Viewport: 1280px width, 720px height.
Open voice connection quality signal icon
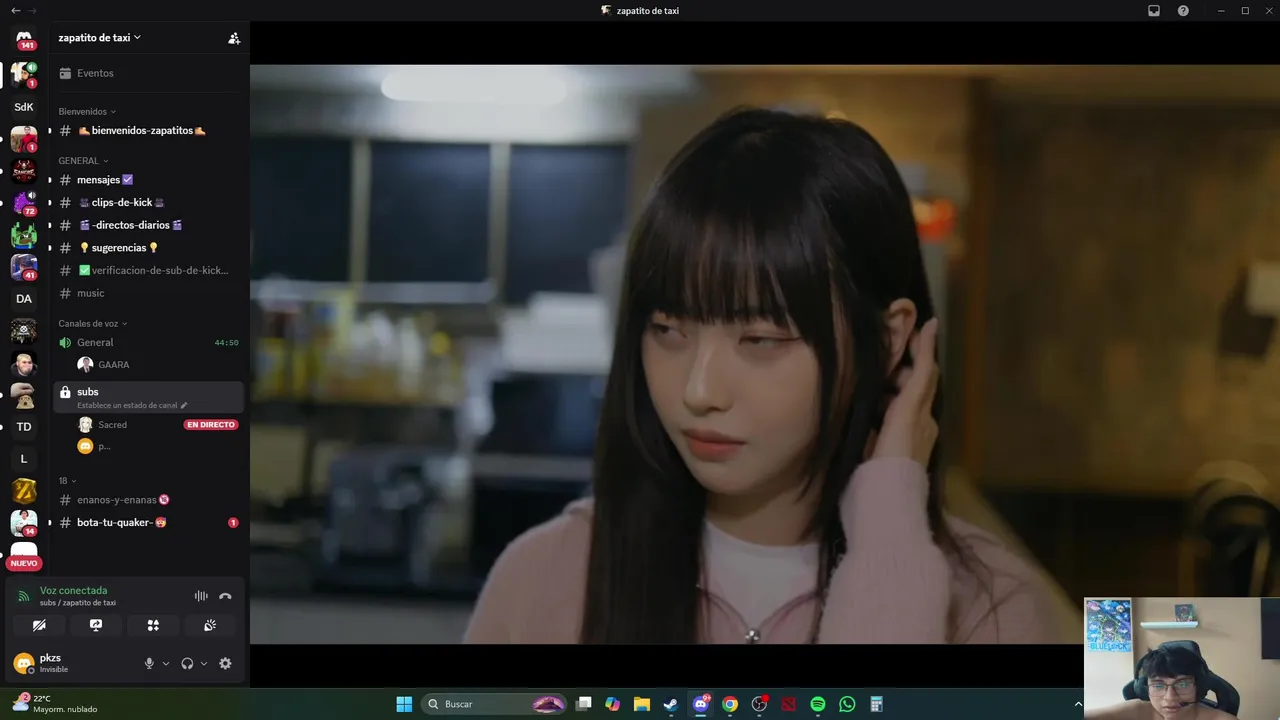click(24, 596)
